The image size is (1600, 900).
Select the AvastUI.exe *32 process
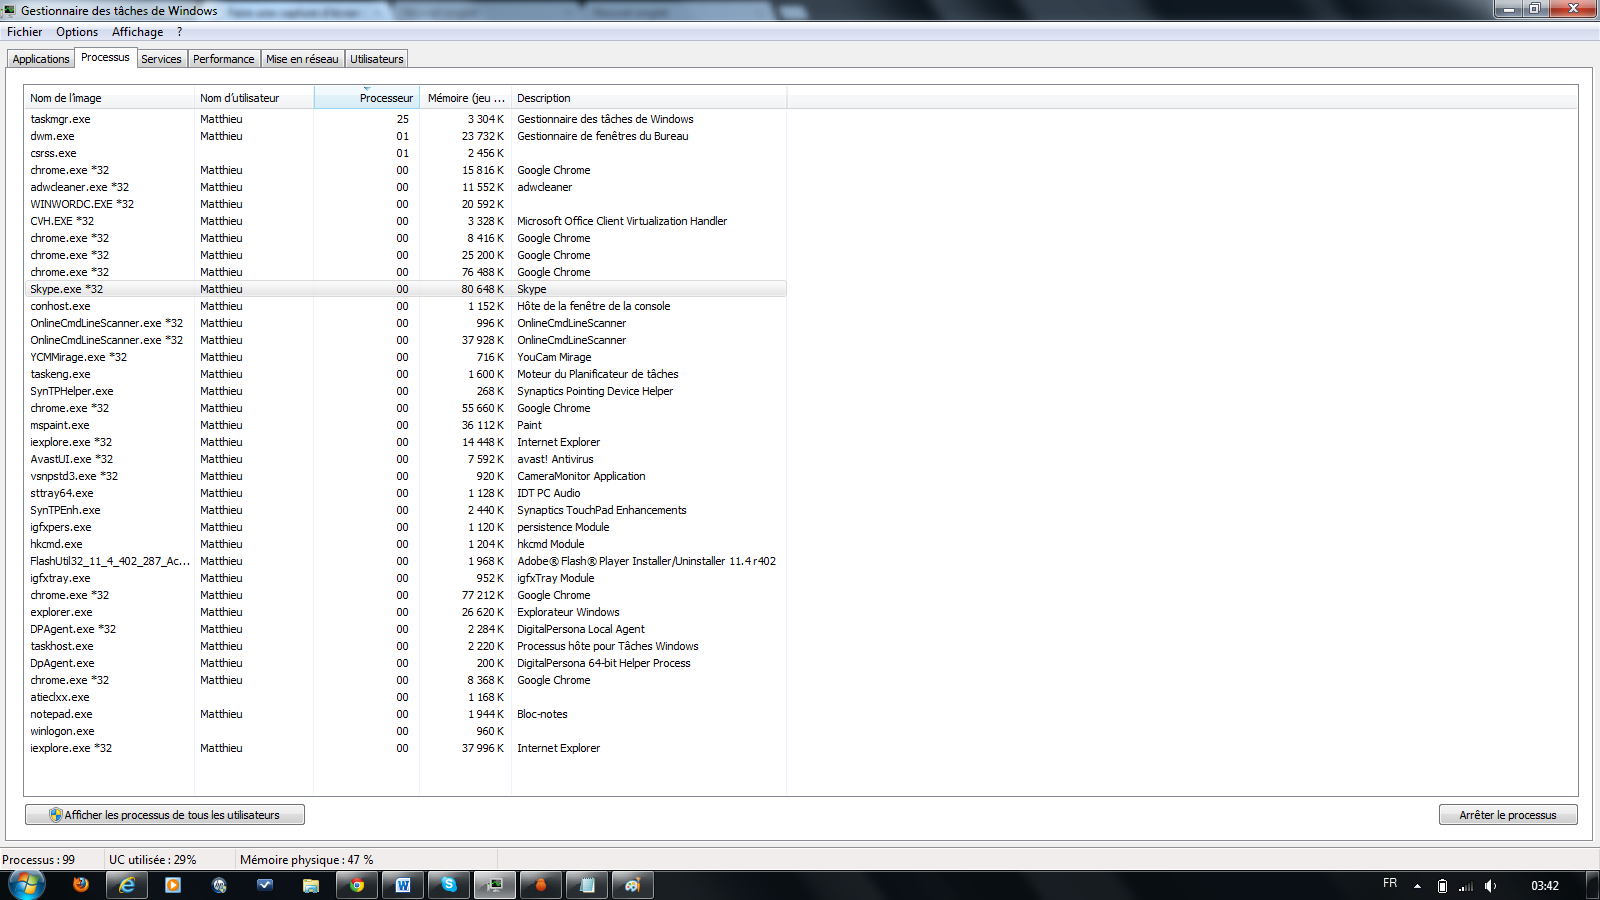pos(406,459)
